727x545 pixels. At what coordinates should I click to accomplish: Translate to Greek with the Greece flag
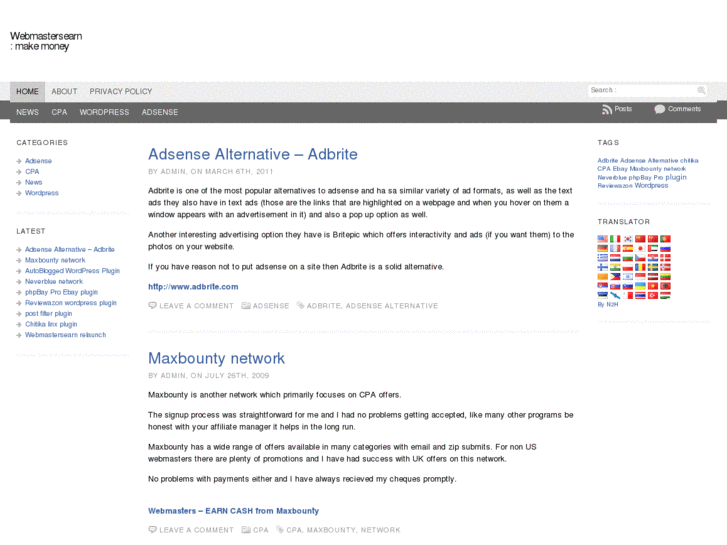603,258
